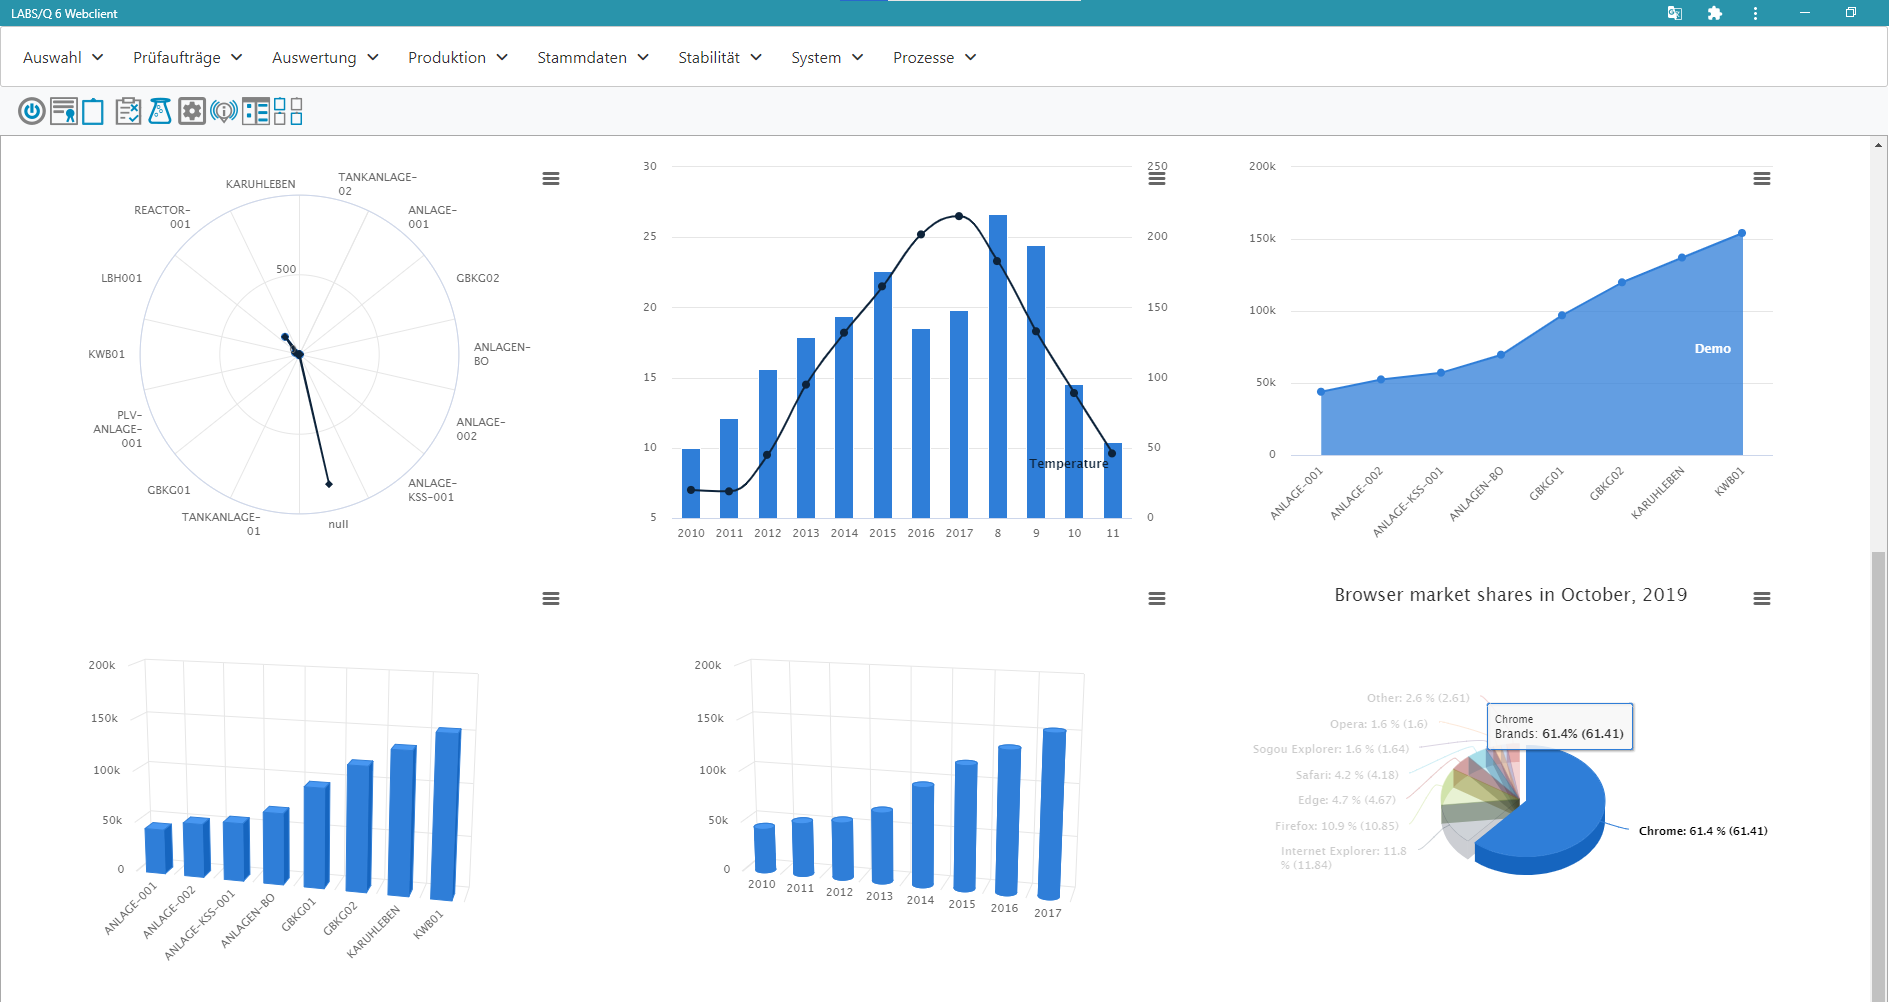Open the Demo area chart hamburger menu
The image size is (1889, 1002).
click(x=1762, y=179)
